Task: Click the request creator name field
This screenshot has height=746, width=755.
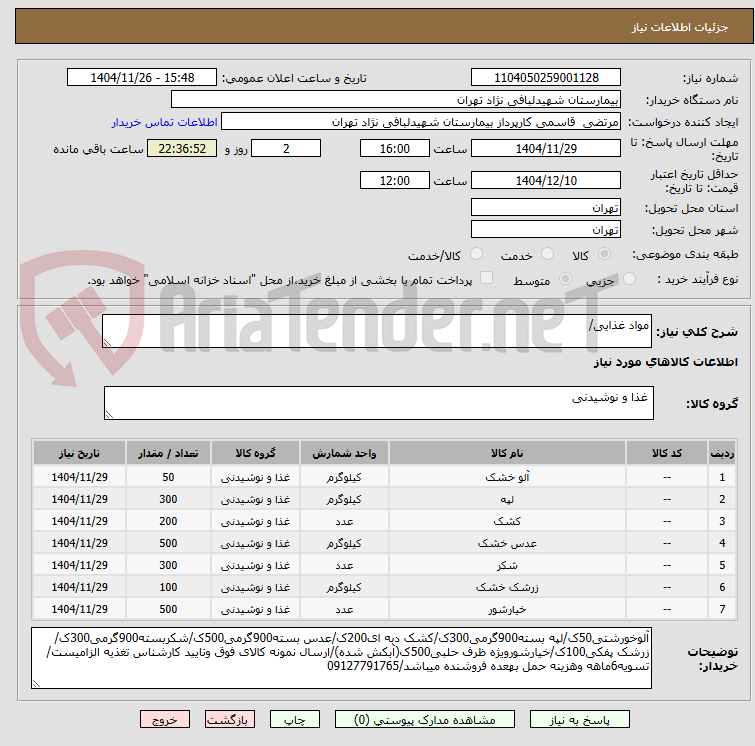Action: pyautogui.click(x=421, y=122)
